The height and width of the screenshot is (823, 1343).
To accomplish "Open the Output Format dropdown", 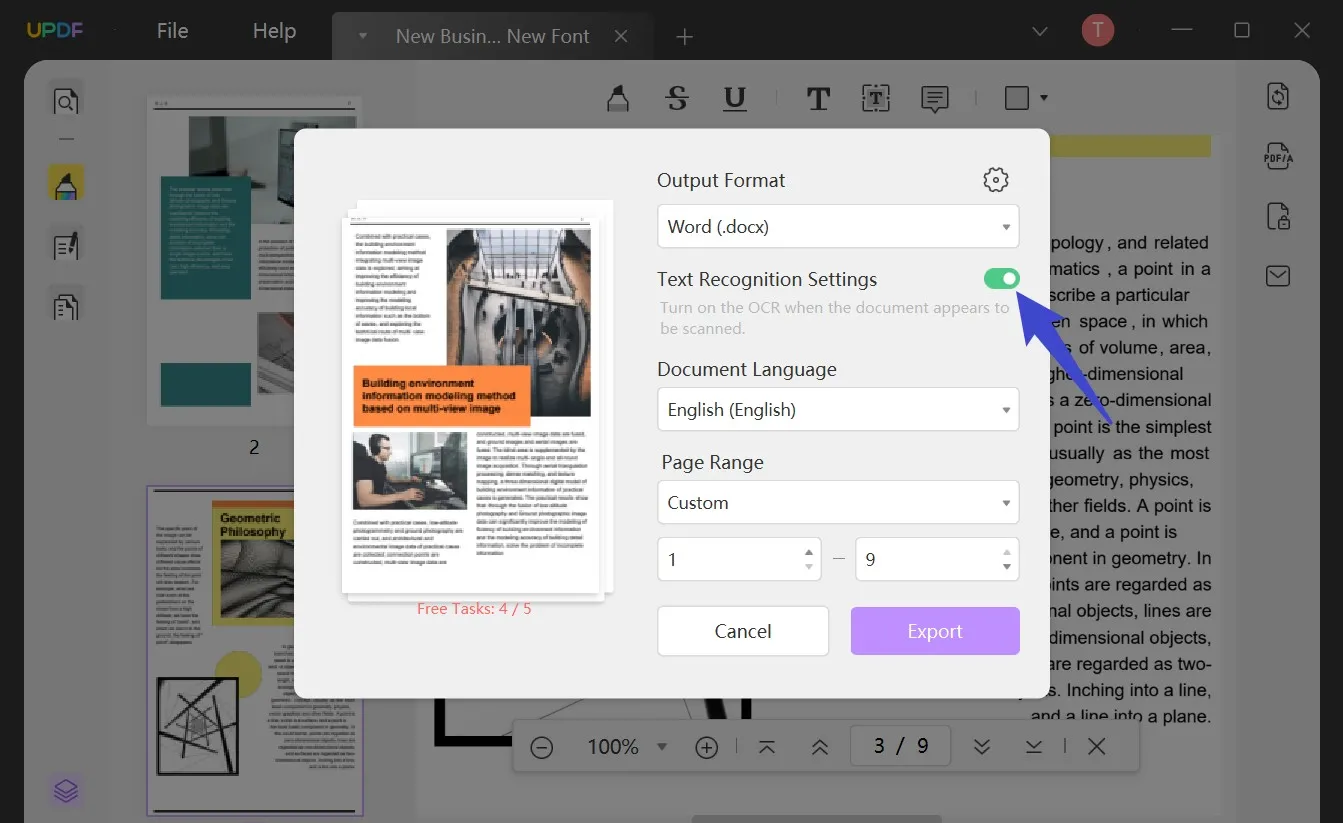I will (837, 227).
